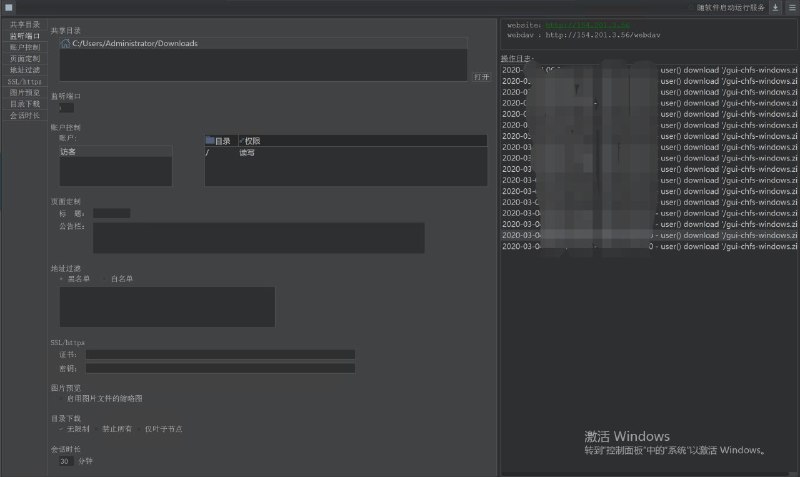Image resolution: width=800 pixels, height=477 pixels.
Task: Click the 打开 button next to shared directory
Action: click(481, 76)
